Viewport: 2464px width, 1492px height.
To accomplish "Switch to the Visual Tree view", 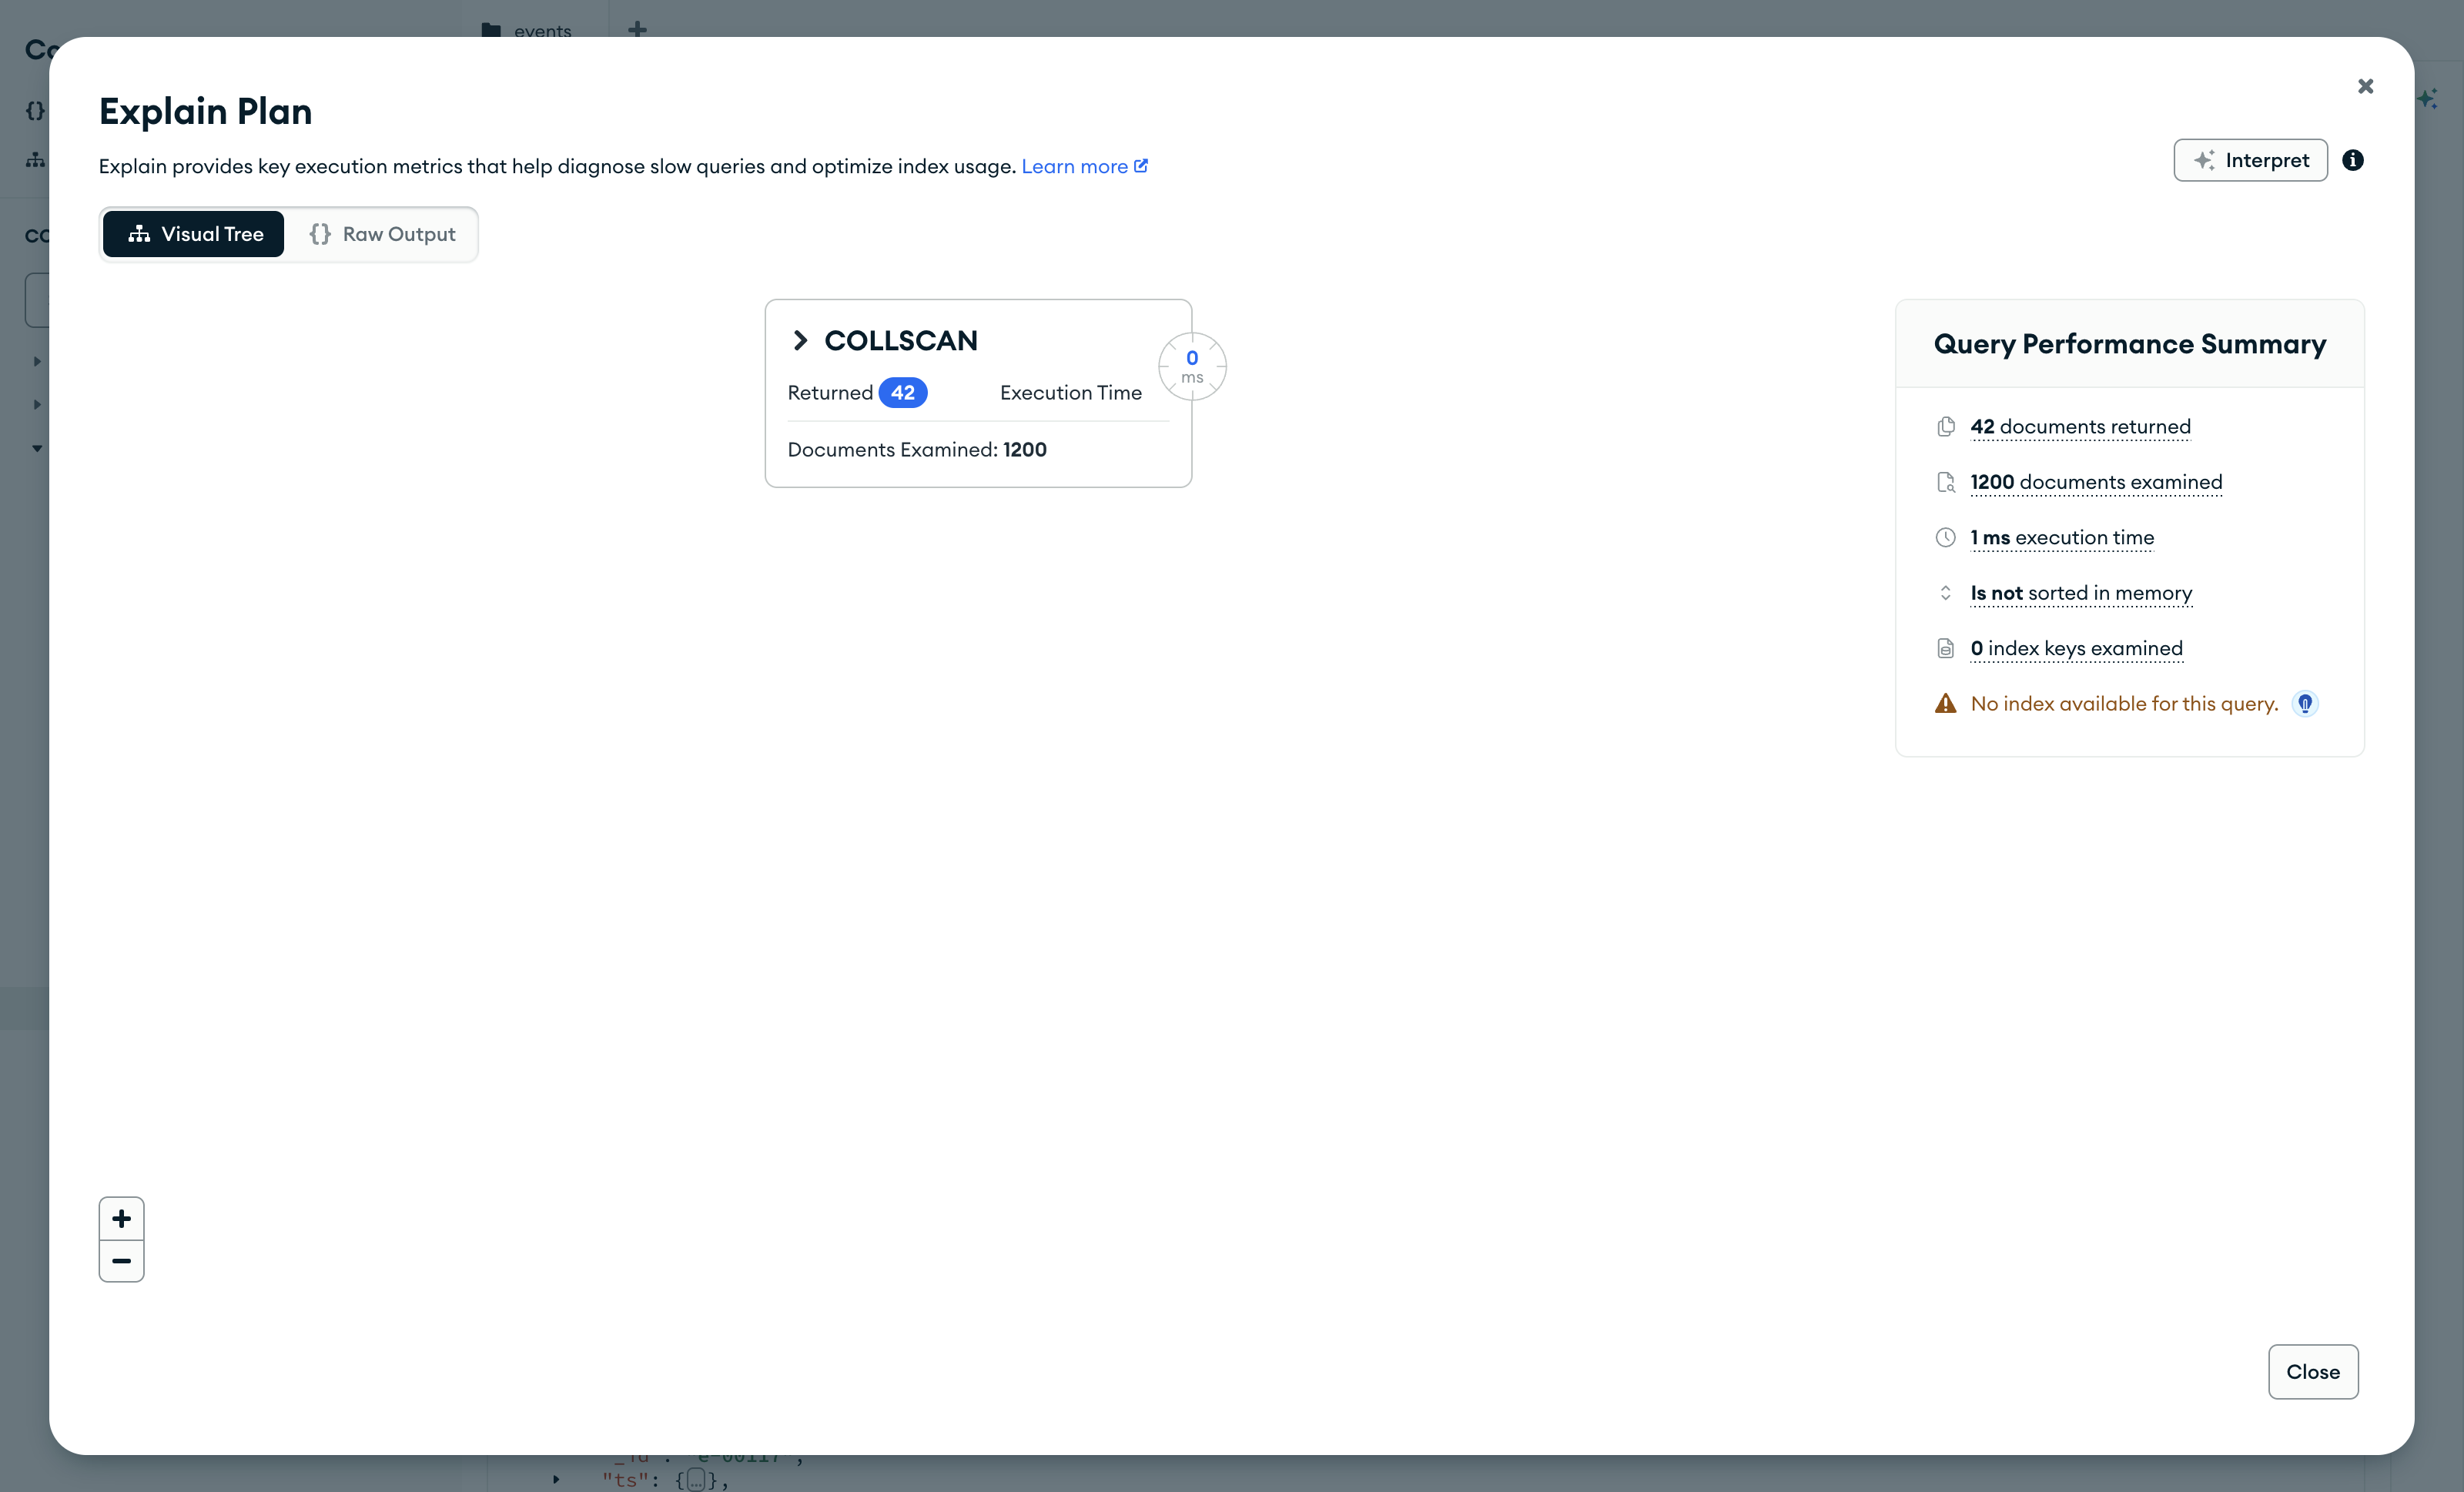I will point(194,234).
